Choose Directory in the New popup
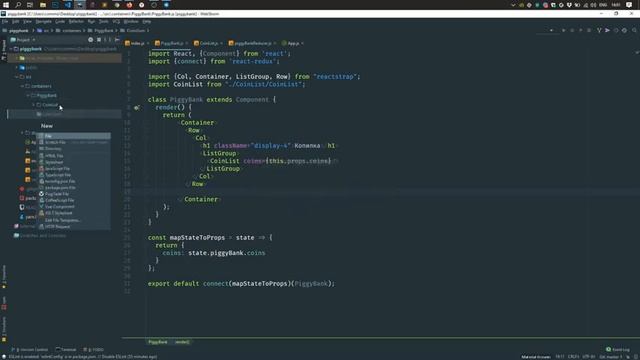640x360 pixels. click(x=73, y=149)
